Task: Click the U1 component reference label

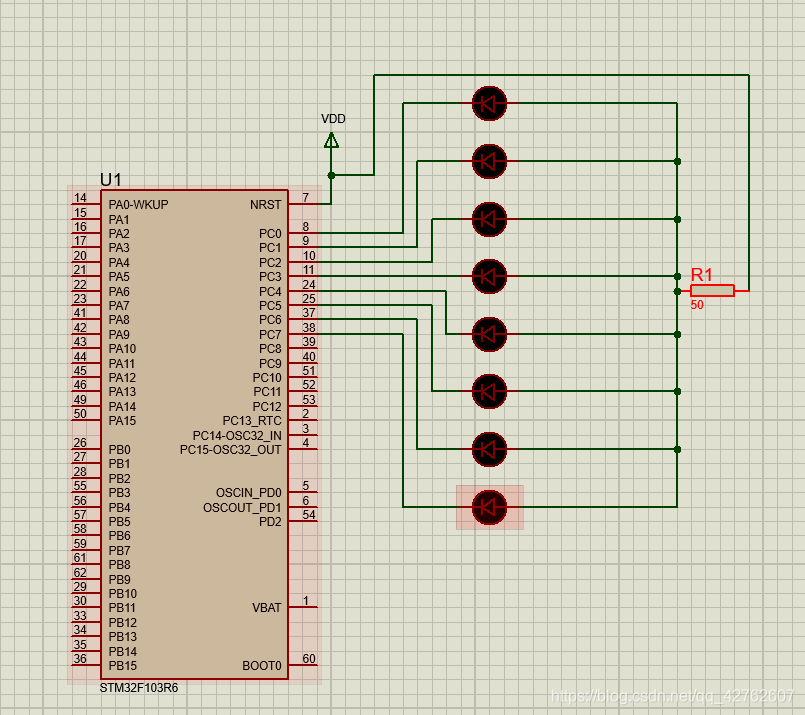Action: click(x=110, y=180)
